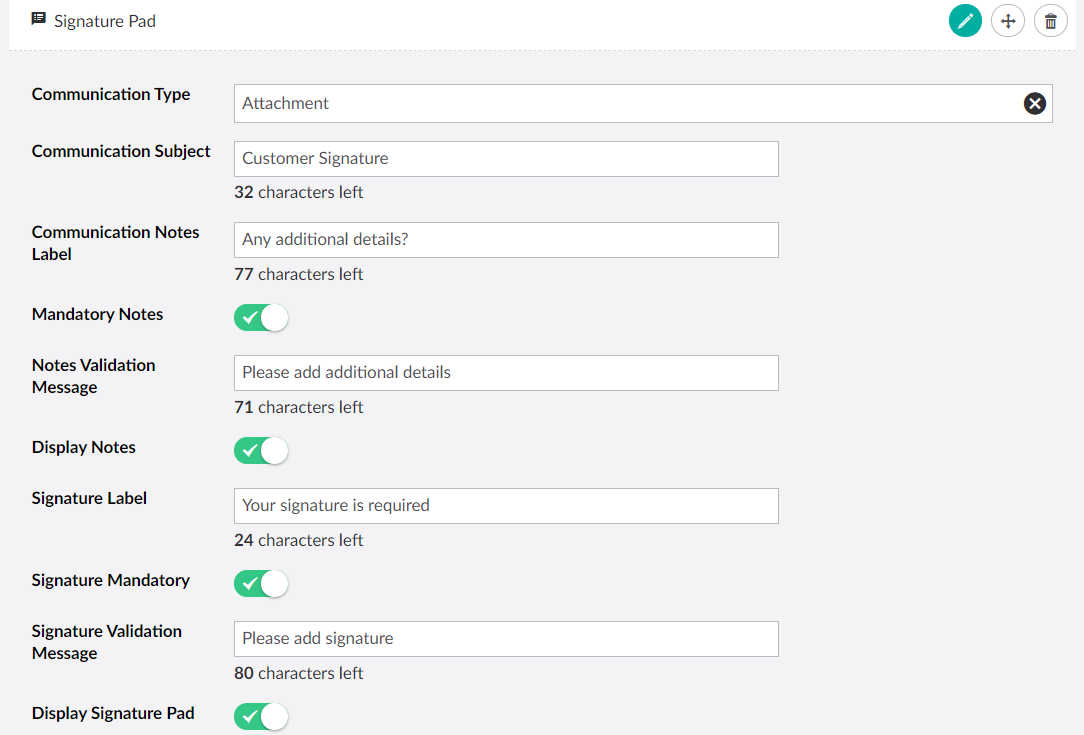Click the Communication Type label text
Viewport: 1084px width, 735px height.
[111, 94]
